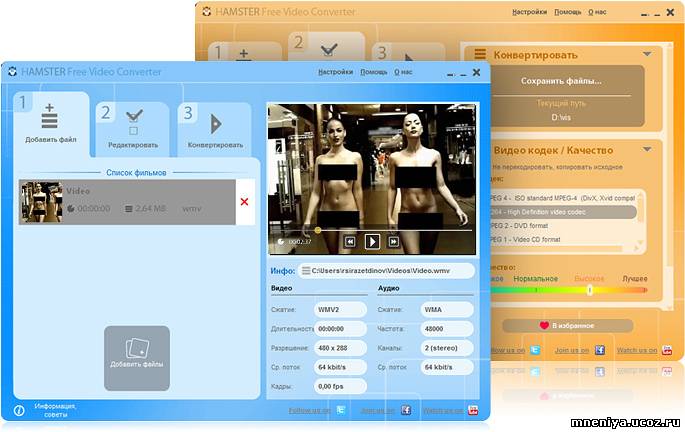This screenshot has width=685, height=432.
Task: Click the Follow us on link in the blue window
Action: point(309,411)
